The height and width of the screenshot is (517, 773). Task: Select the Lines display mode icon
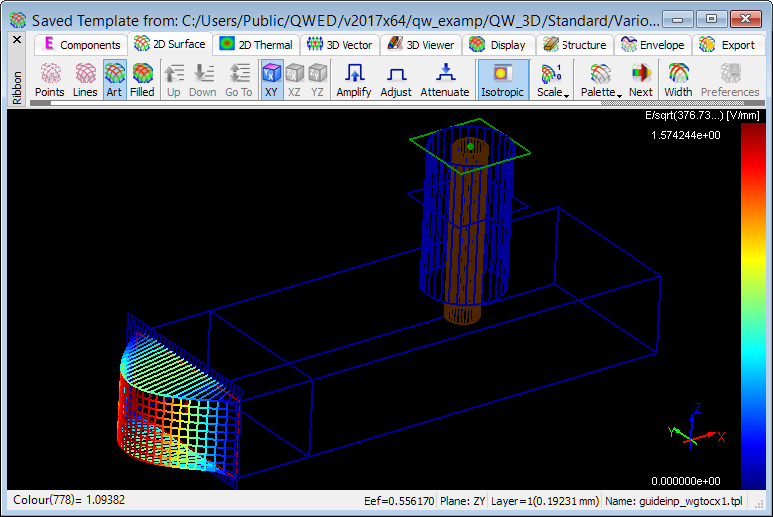tap(85, 80)
